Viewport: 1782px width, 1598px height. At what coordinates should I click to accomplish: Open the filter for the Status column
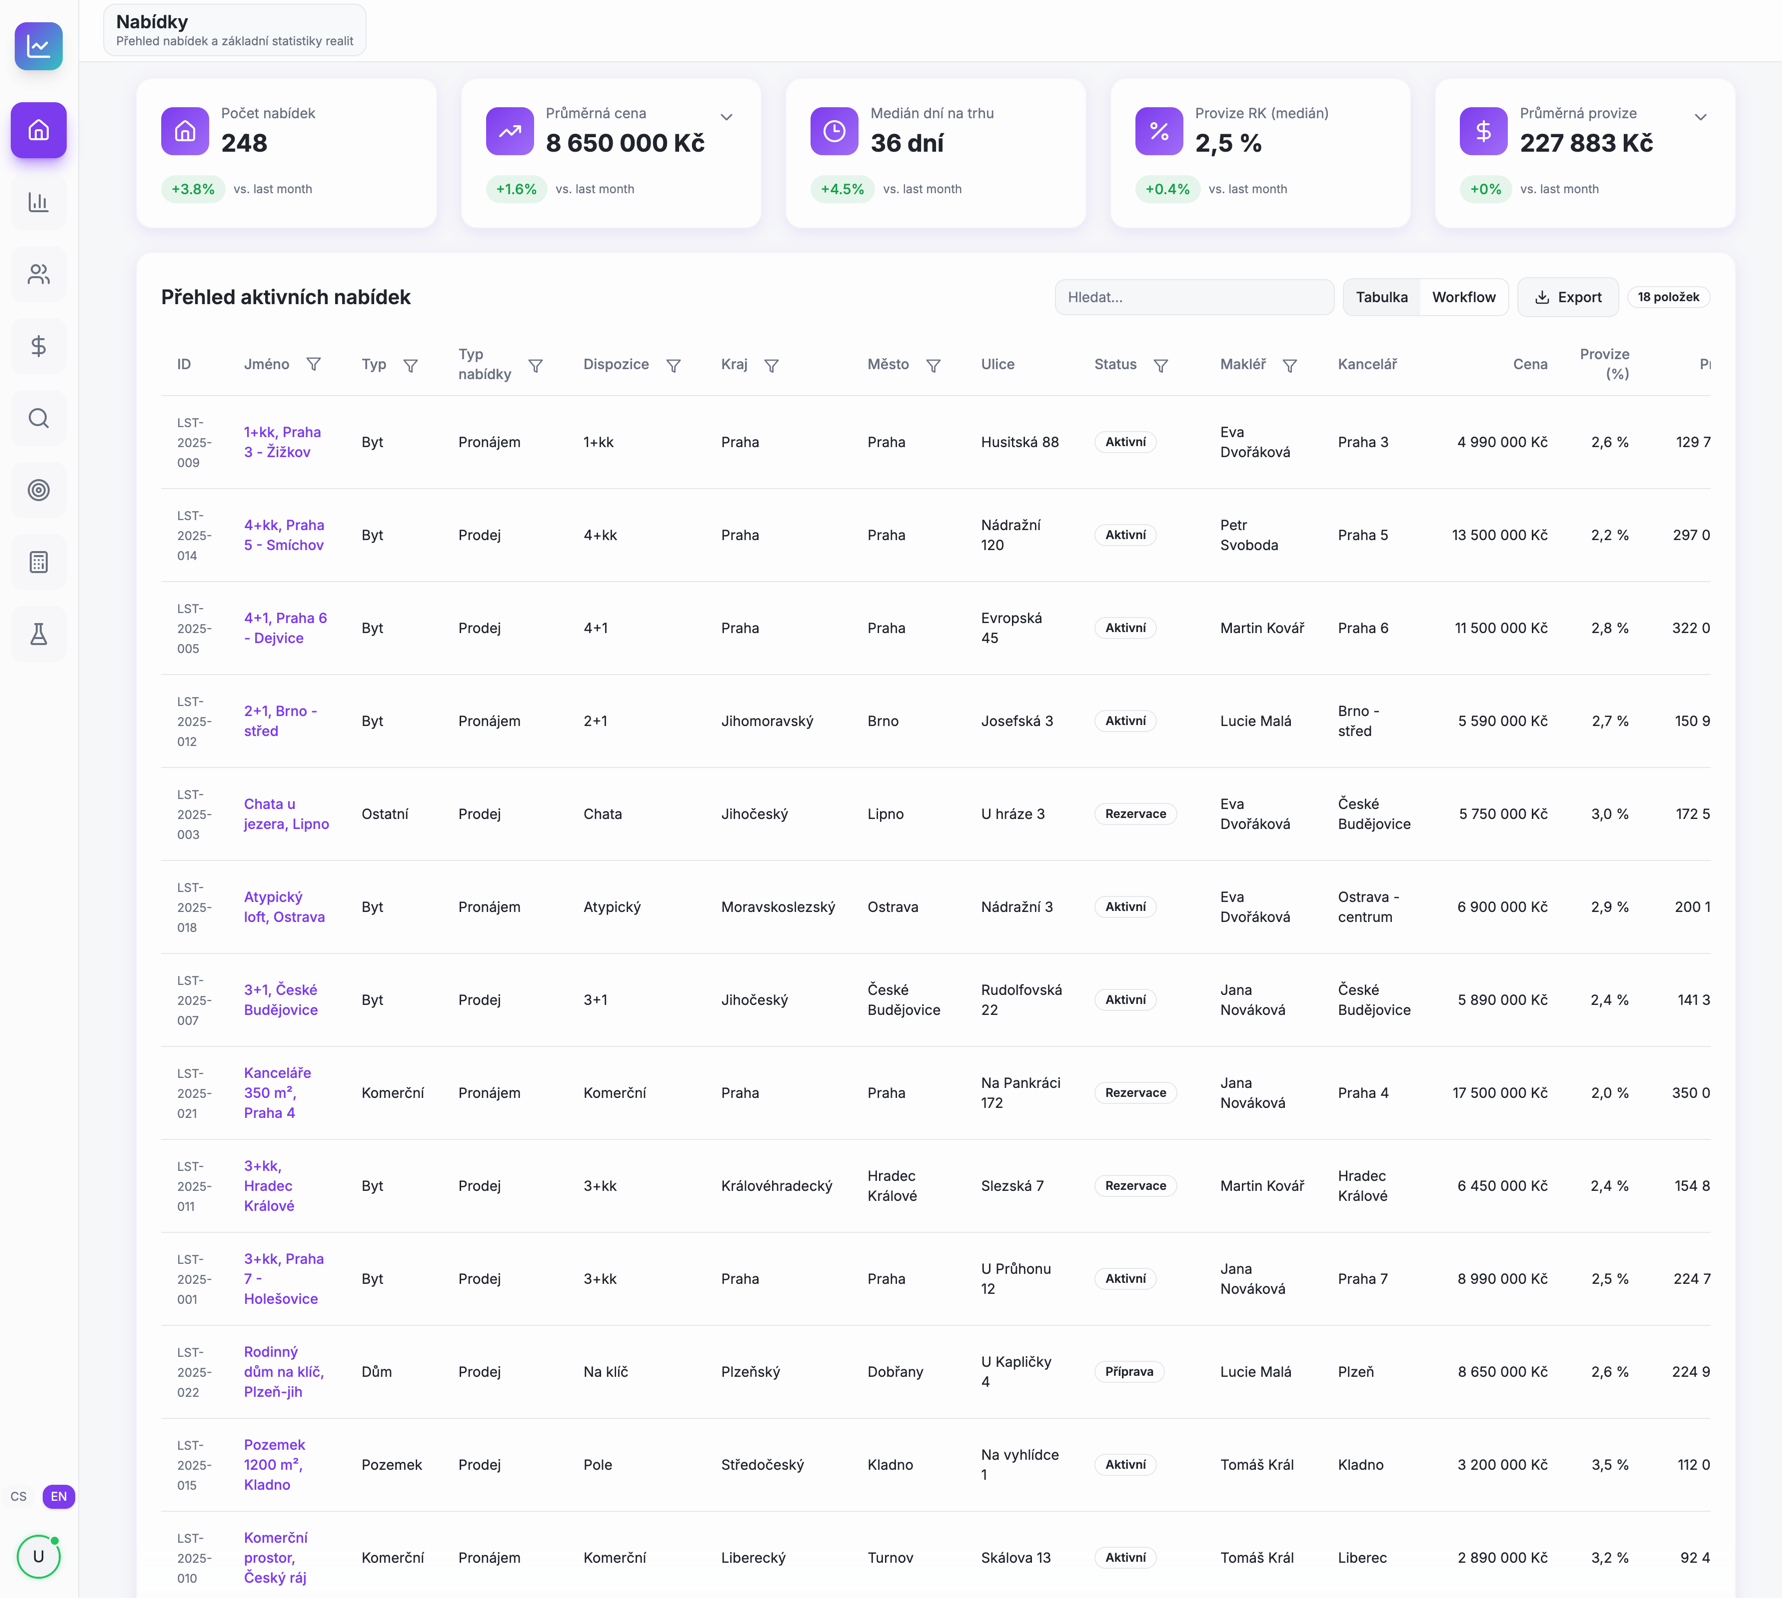coord(1161,365)
